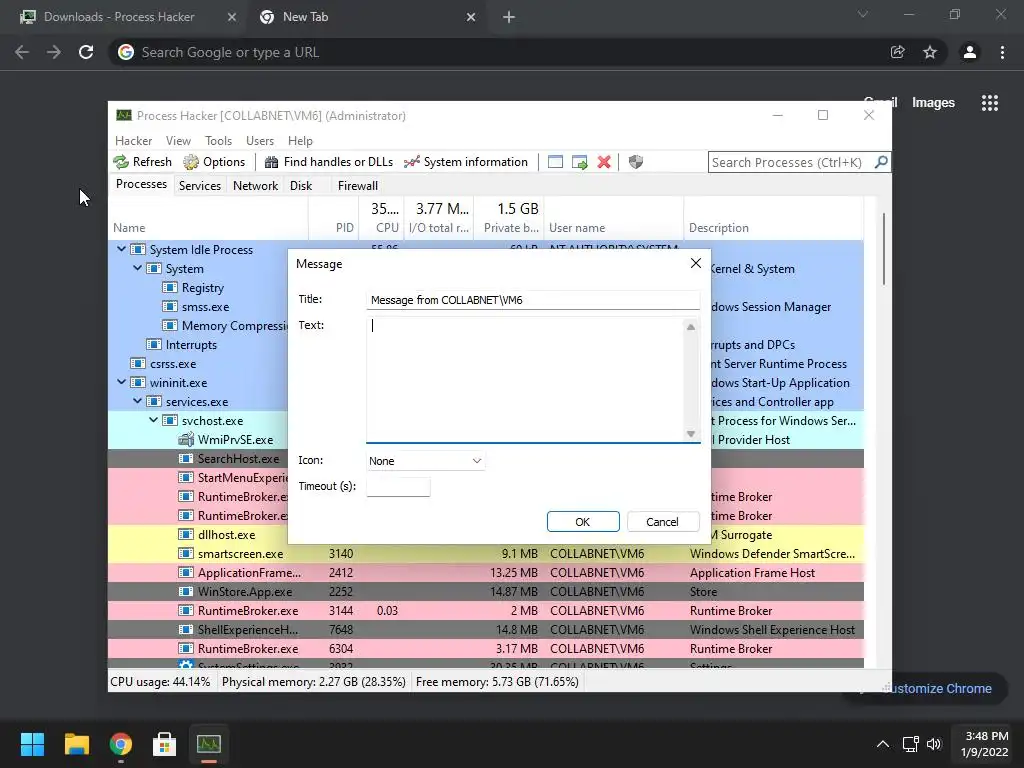This screenshot has height=768, width=1024.
Task: Click the magnifier icon in the process search box
Action: (x=881, y=162)
